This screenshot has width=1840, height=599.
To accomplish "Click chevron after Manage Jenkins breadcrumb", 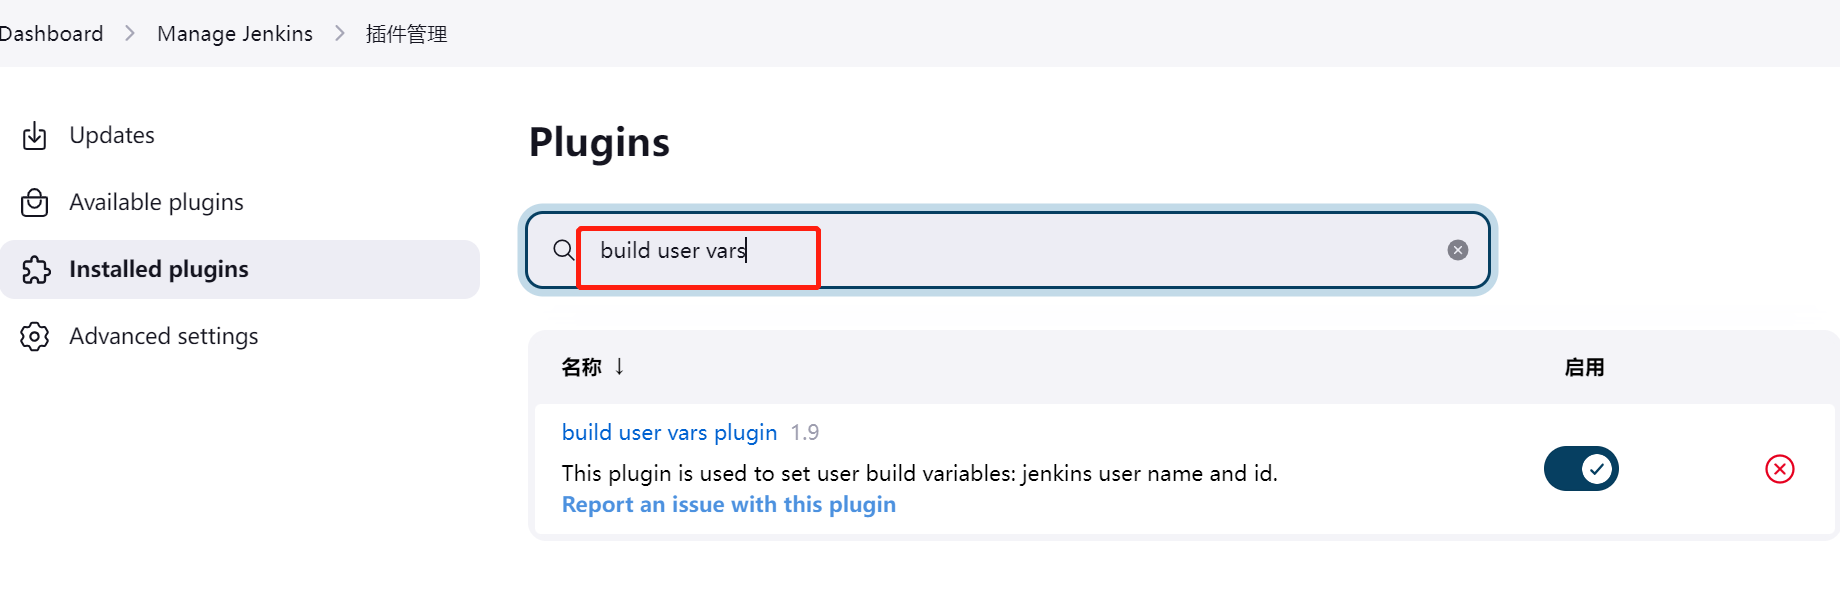I will click(x=340, y=34).
